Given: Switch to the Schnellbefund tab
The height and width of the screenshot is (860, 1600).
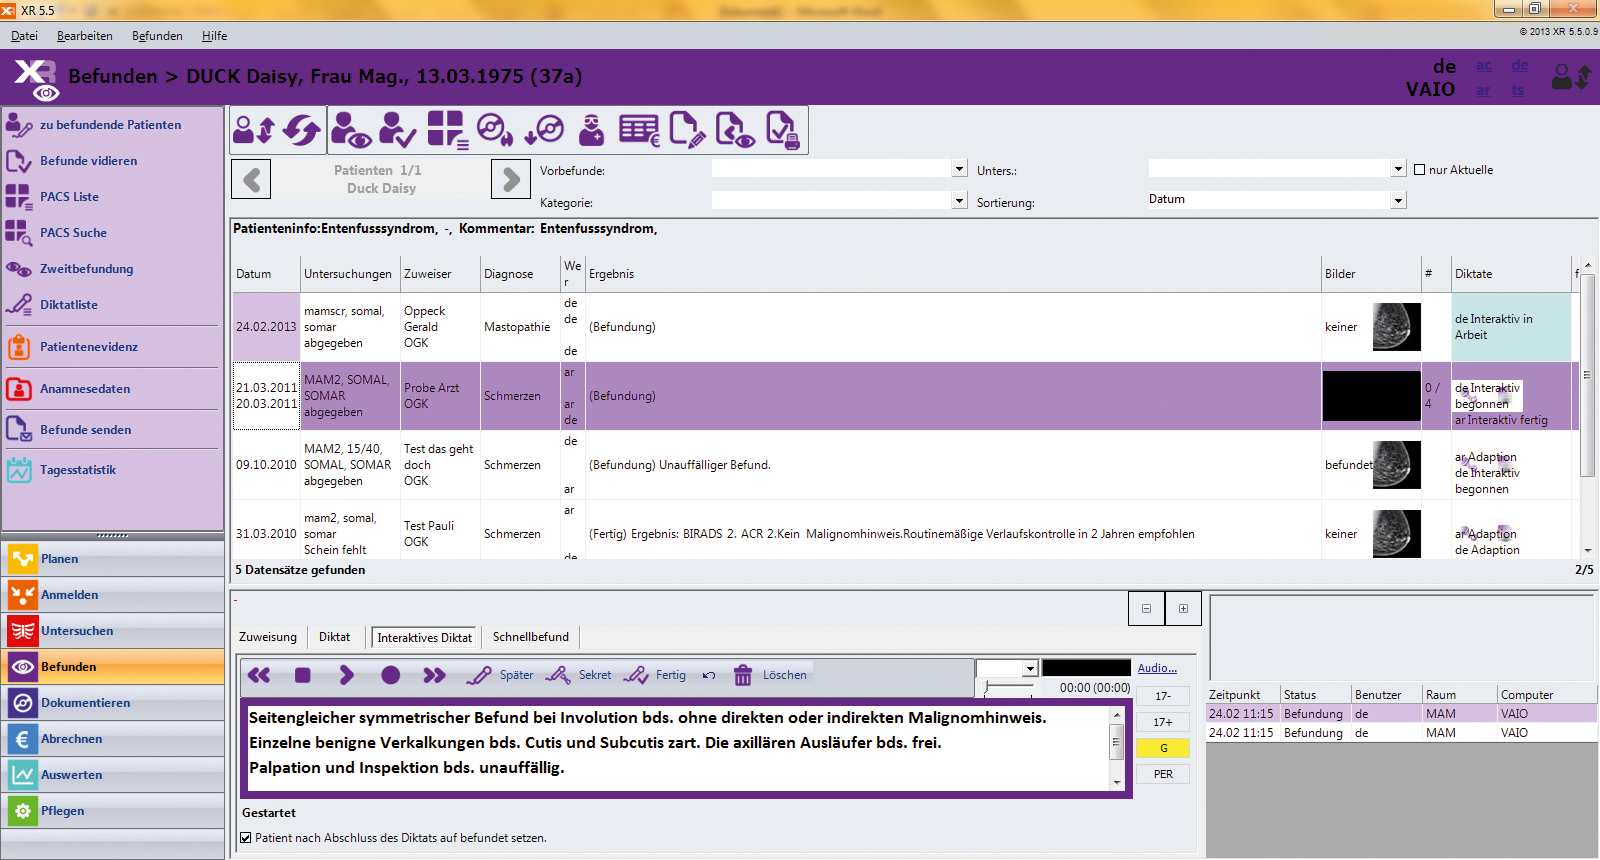Looking at the screenshot, I should point(530,637).
